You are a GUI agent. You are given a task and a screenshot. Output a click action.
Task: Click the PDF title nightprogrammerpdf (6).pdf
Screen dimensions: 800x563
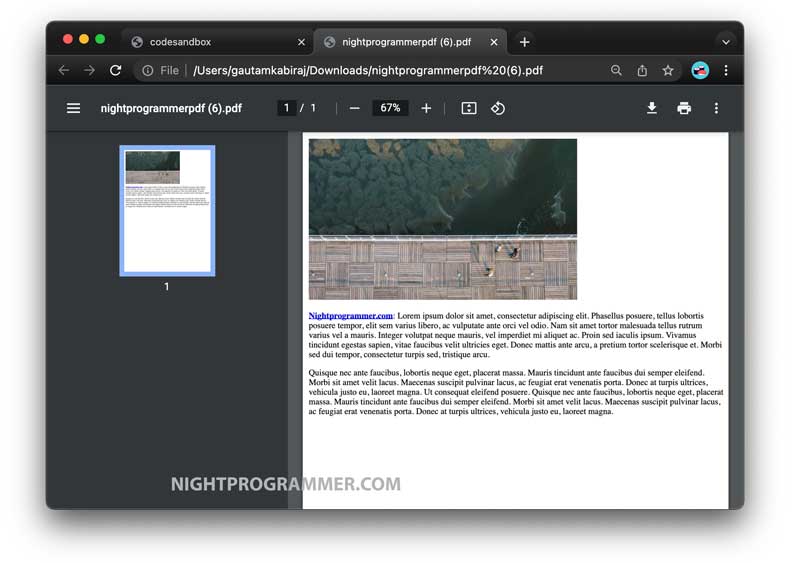171,108
